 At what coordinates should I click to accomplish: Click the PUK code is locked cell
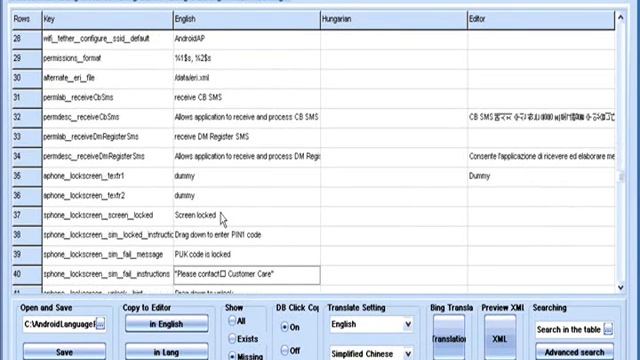(x=247, y=254)
